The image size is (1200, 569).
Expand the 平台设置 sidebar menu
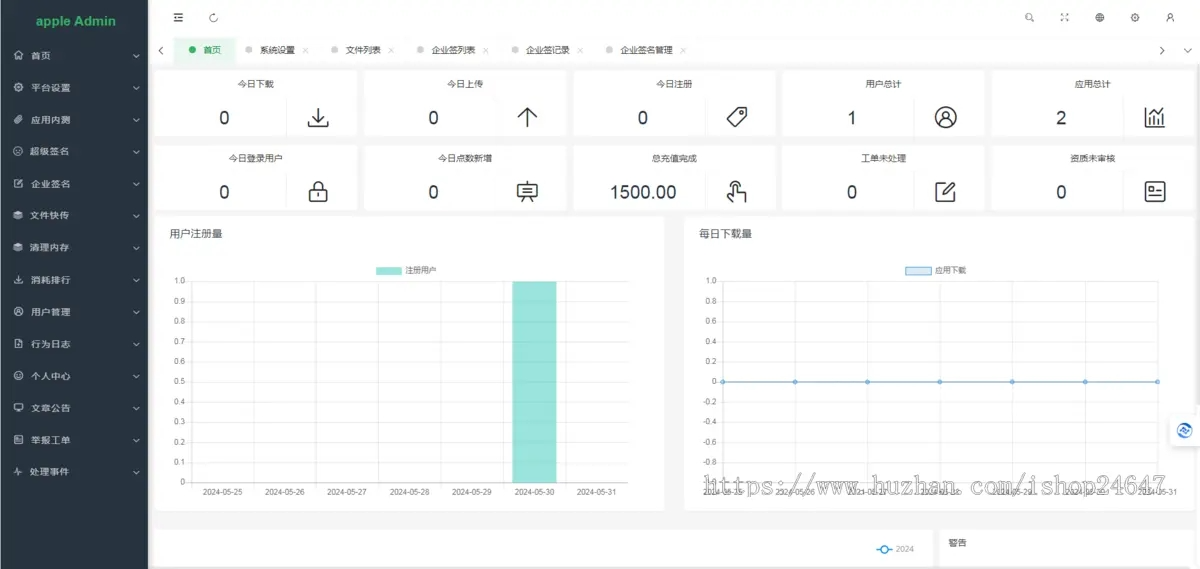pos(74,88)
